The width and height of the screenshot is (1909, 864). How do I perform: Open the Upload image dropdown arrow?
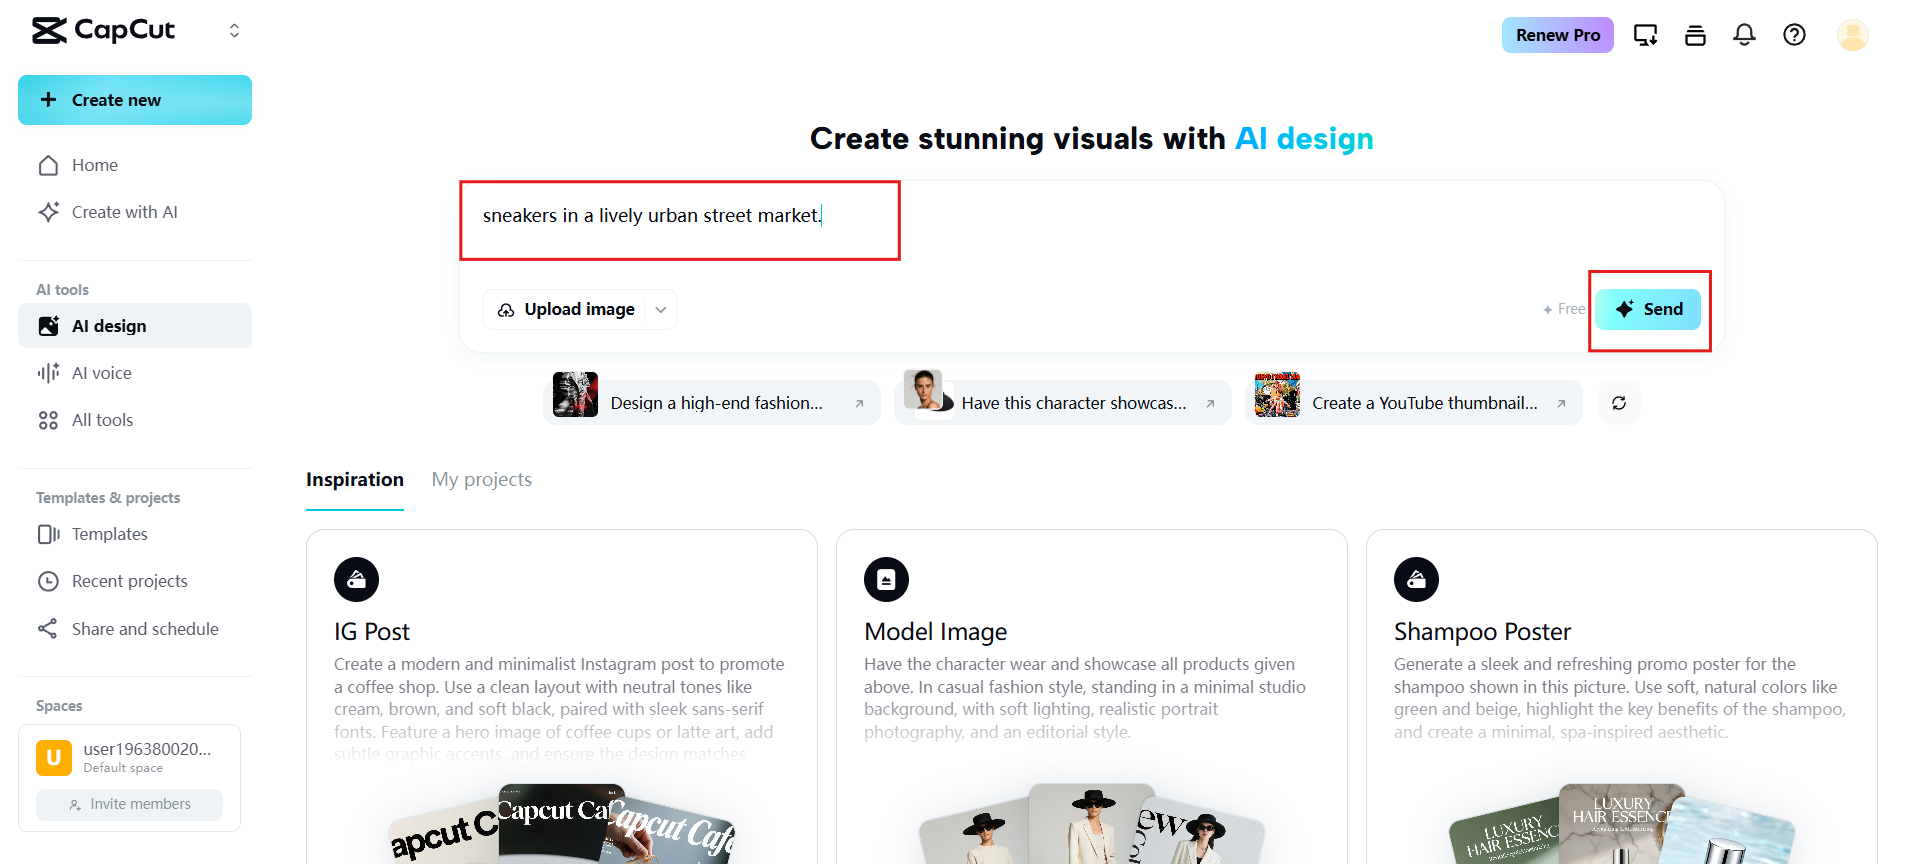661,310
